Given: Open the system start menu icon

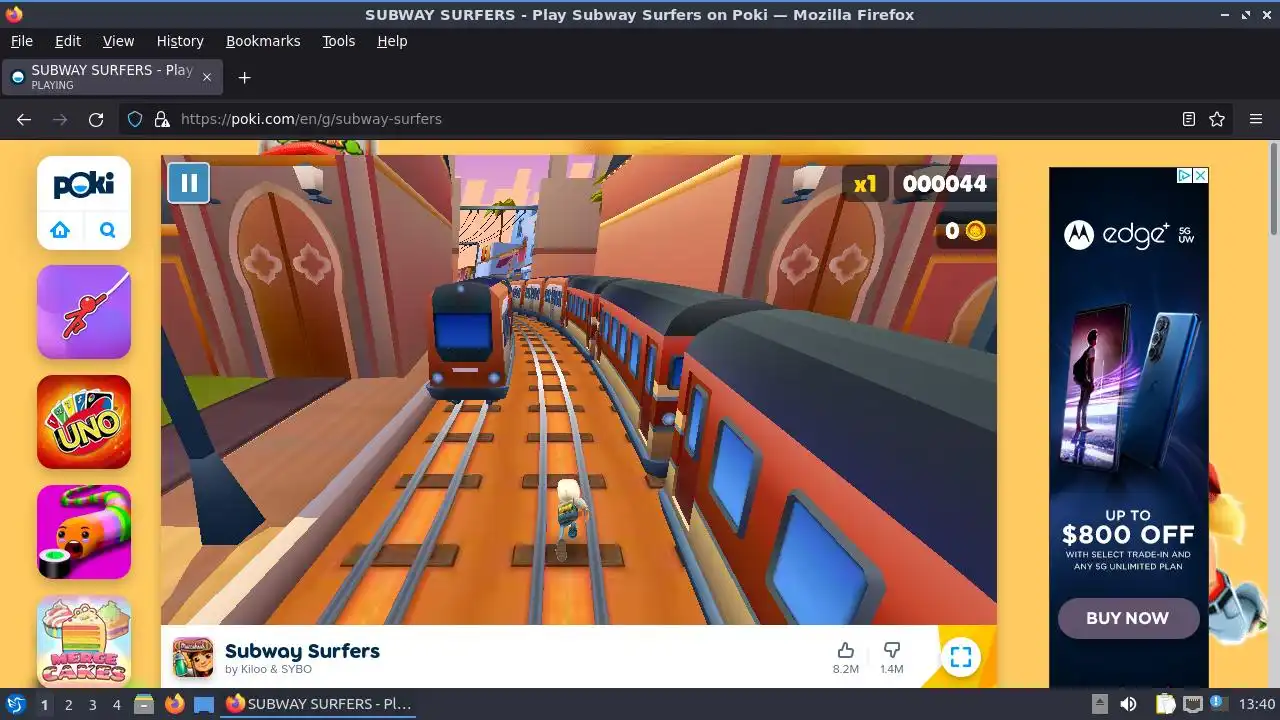Looking at the screenshot, I should coord(15,704).
